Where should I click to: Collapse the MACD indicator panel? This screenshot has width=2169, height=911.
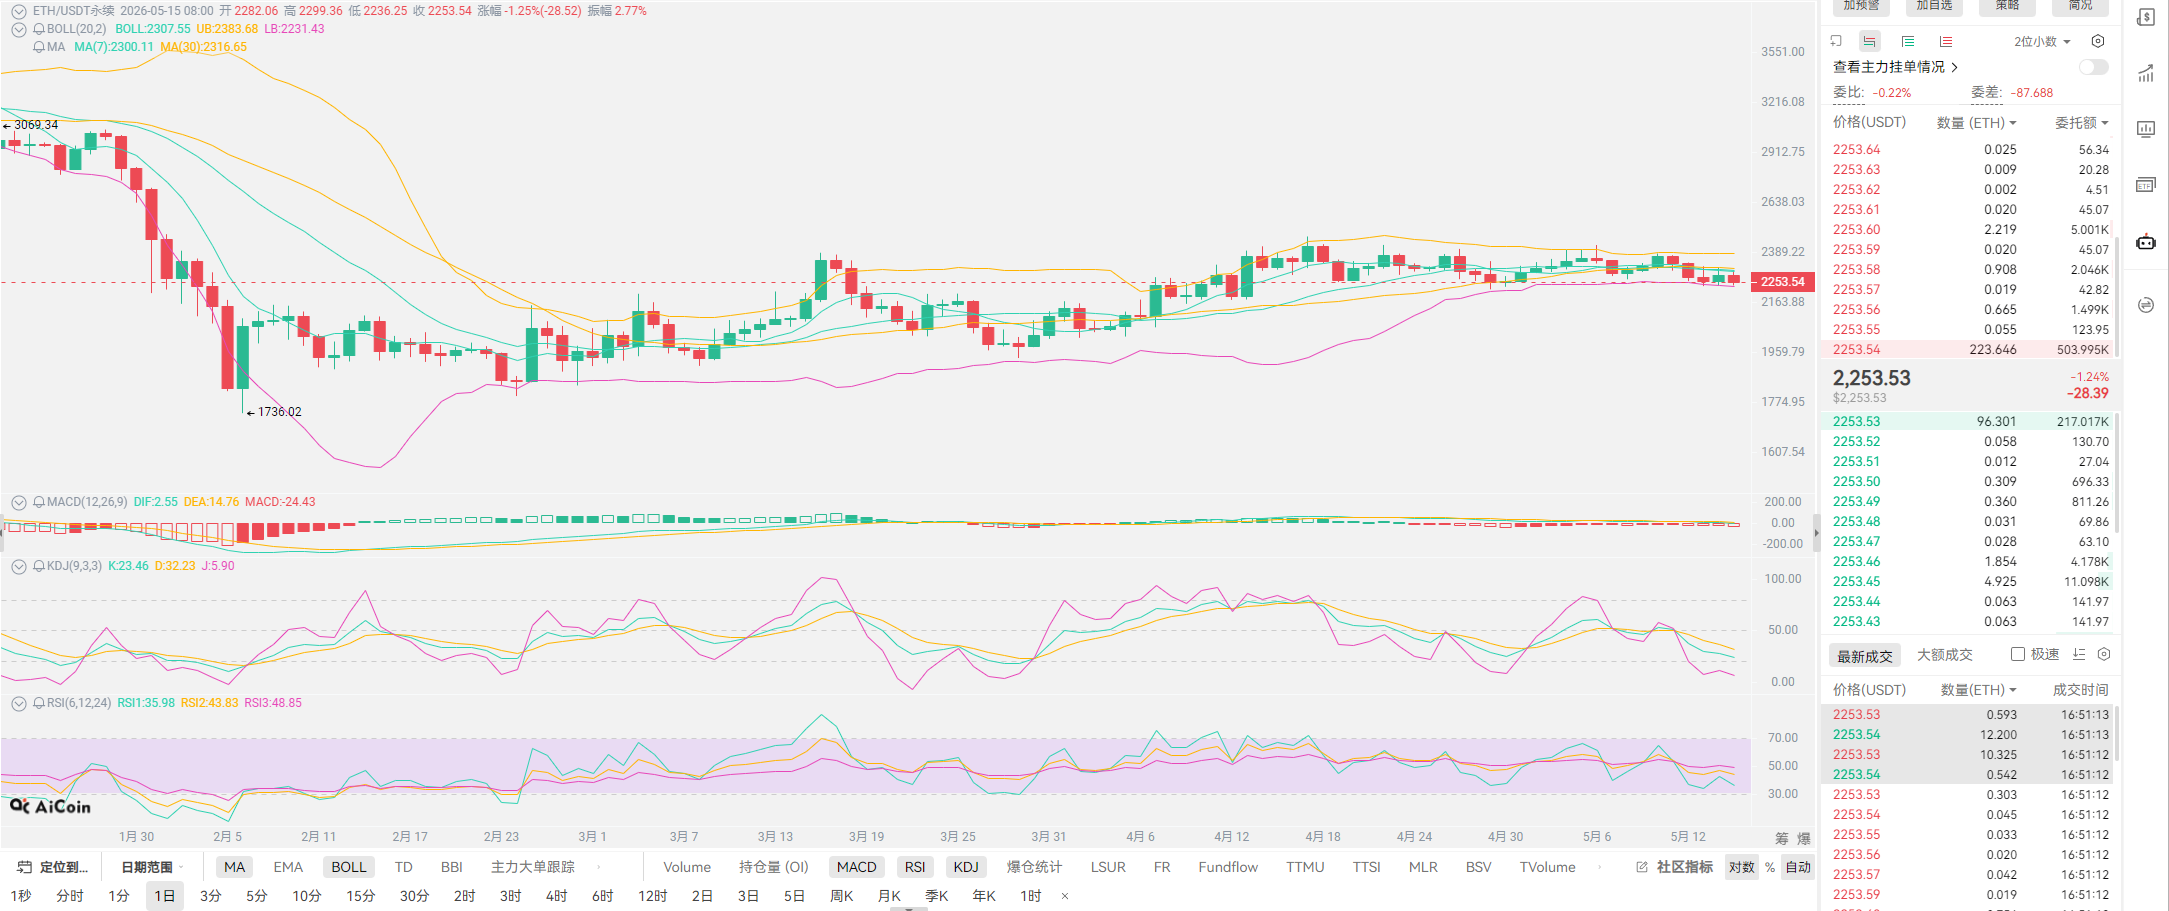(x=19, y=502)
